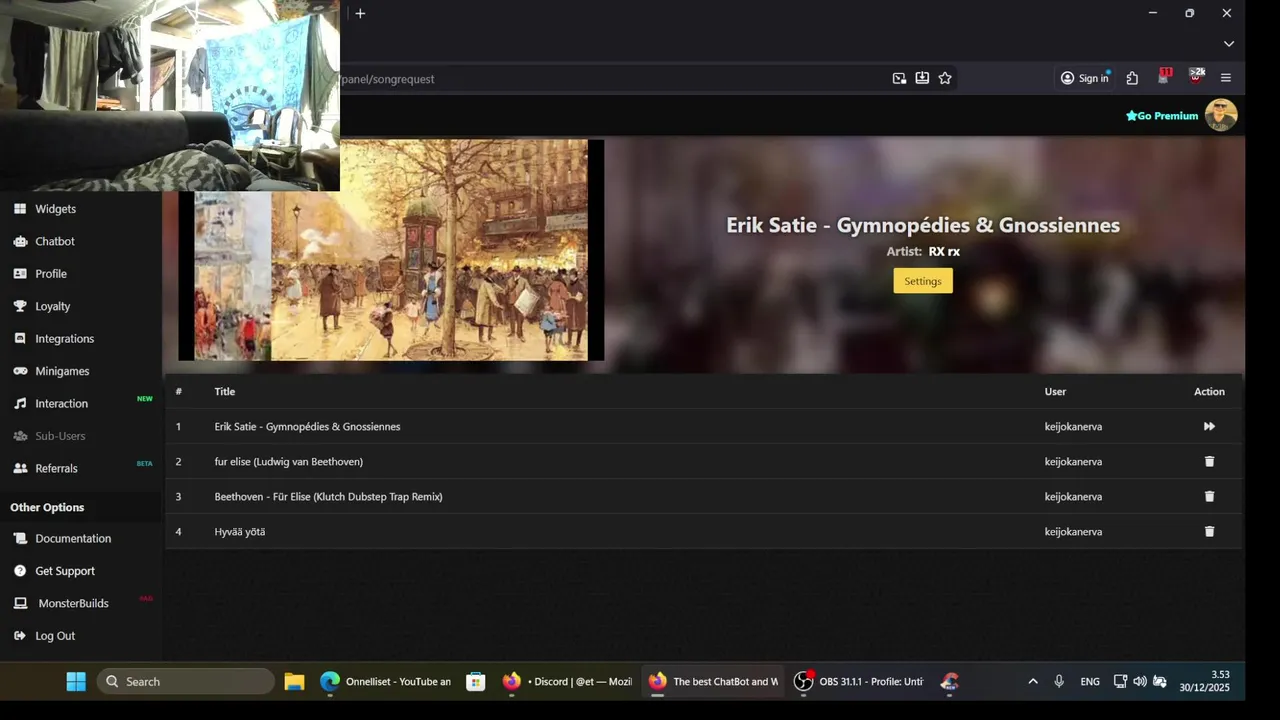This screenshot has width=1280, height=720.
Task: Switch to the Edge Onnelliset YouTube window
Action: [386, 681]
